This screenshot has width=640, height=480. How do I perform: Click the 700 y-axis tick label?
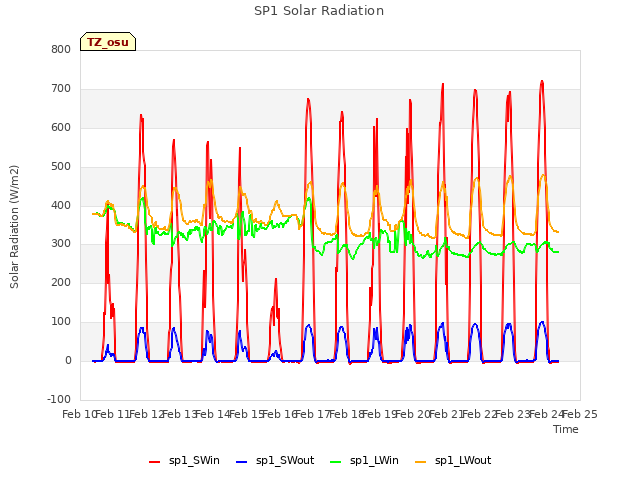[x=61, y=89]
